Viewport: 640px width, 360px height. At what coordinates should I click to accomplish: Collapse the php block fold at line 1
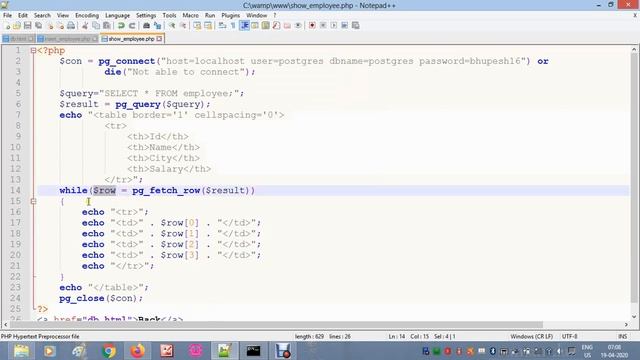pos(33,51)
